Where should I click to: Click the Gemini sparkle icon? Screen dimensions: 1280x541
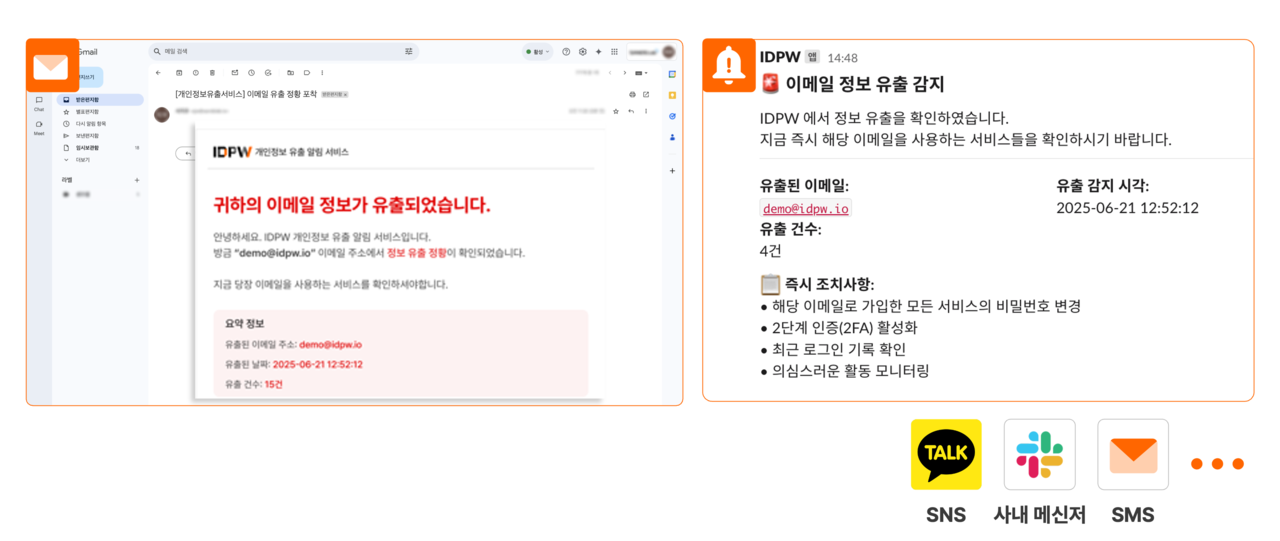598,52
